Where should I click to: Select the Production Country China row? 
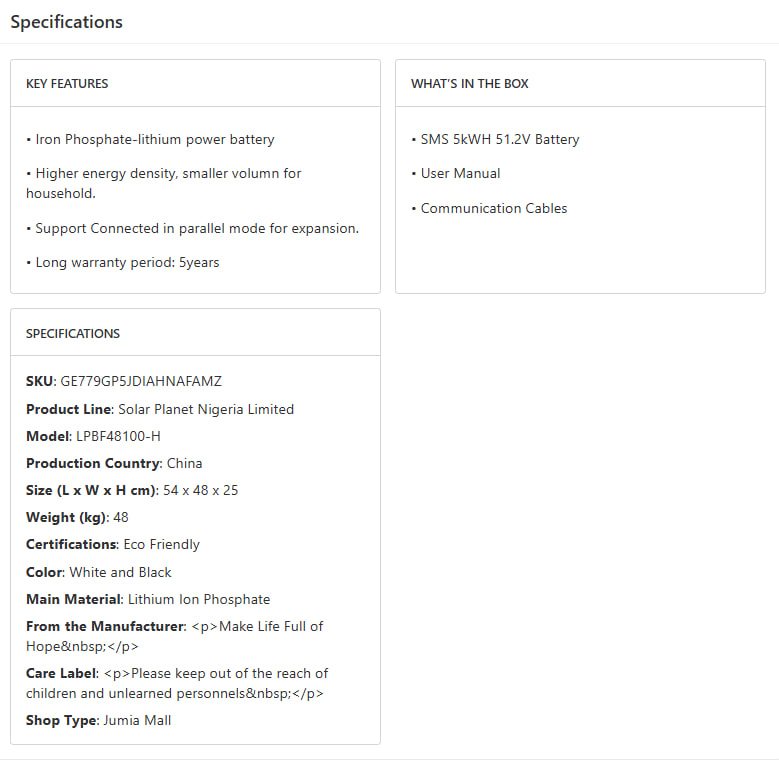(x=114, y=463)
